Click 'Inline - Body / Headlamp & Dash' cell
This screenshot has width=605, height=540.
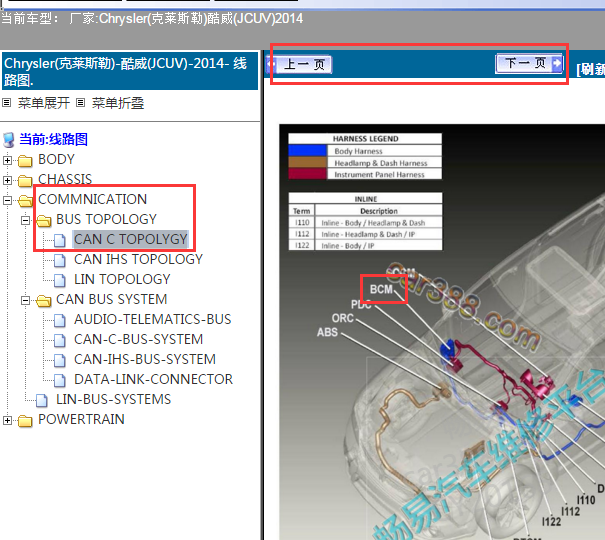pyautogui.click(x=379, y=223)
